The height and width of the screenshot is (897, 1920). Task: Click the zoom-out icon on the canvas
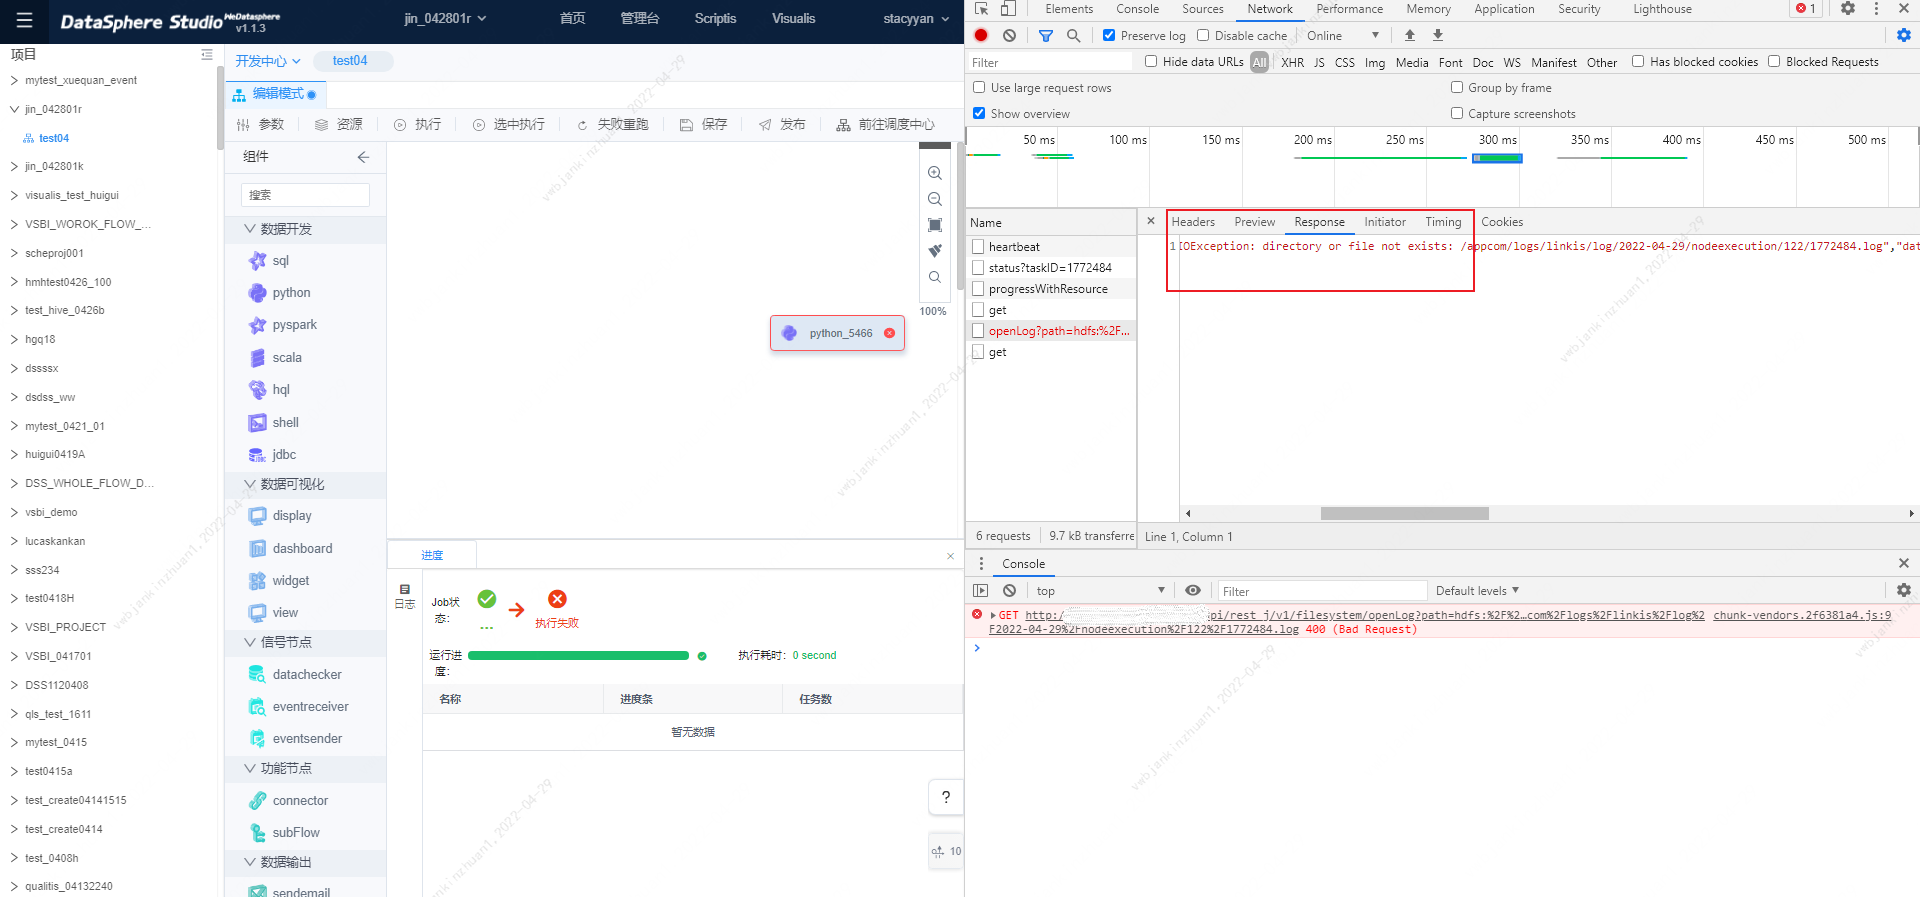point(935,199)
